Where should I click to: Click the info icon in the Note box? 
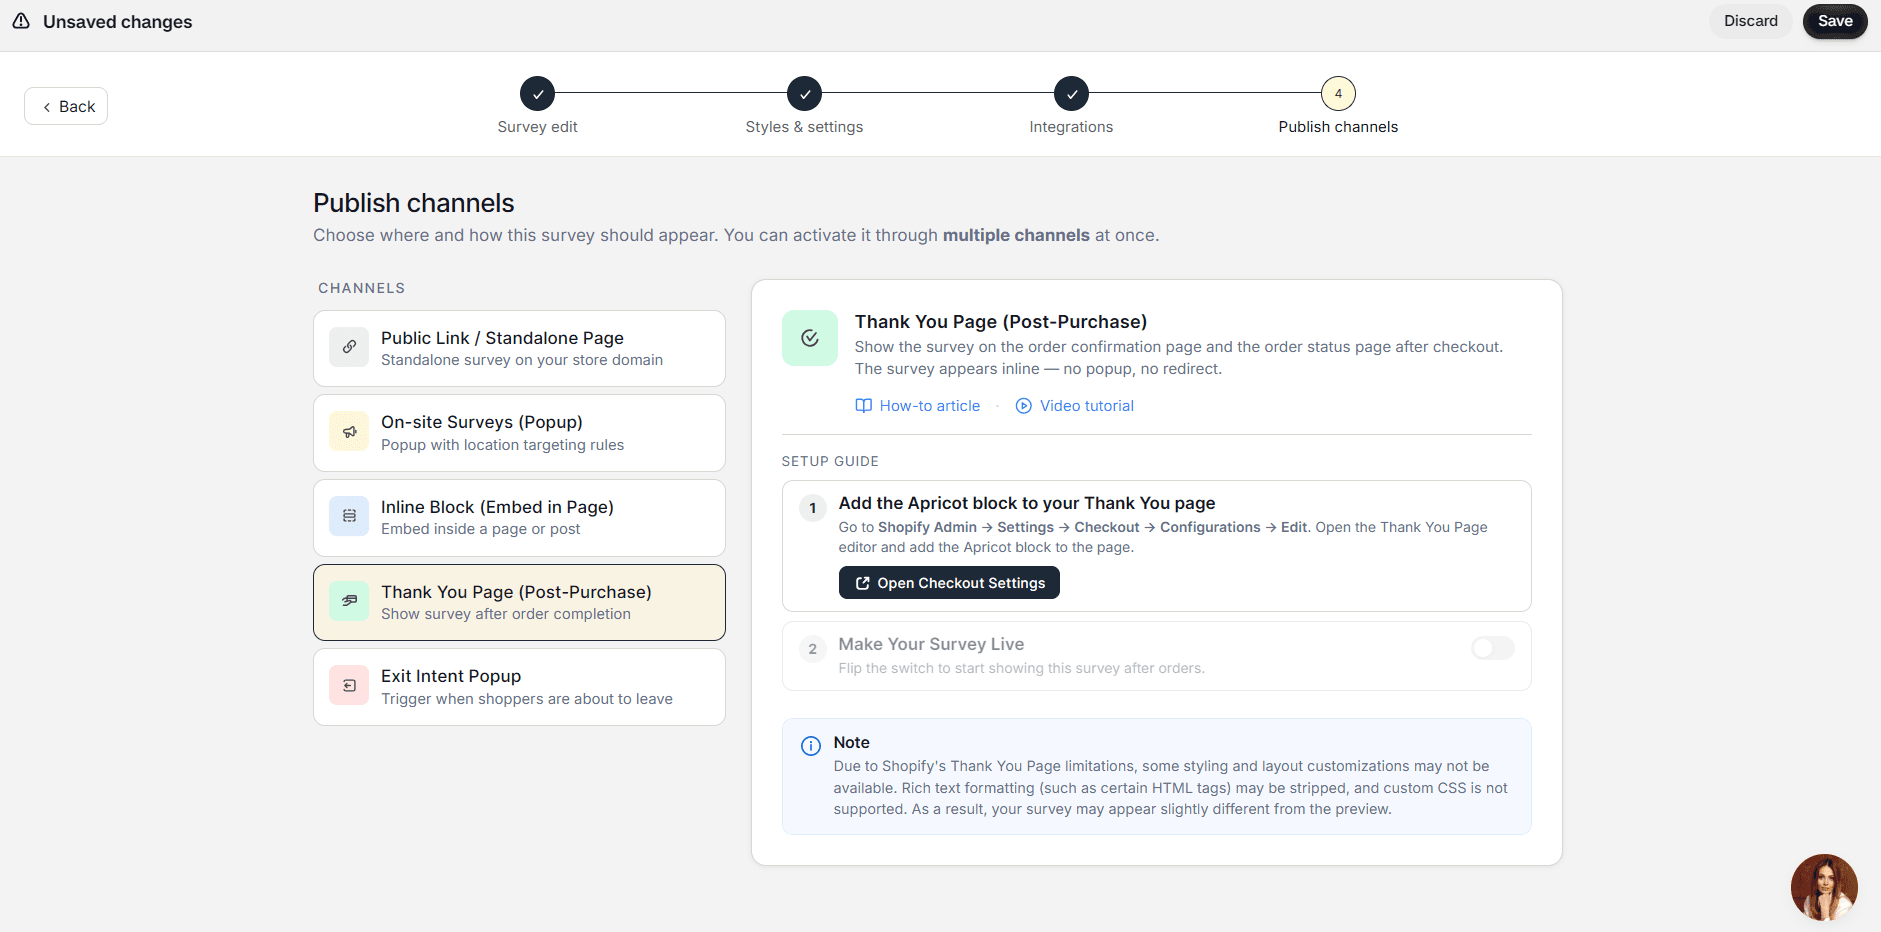[811, 746]
